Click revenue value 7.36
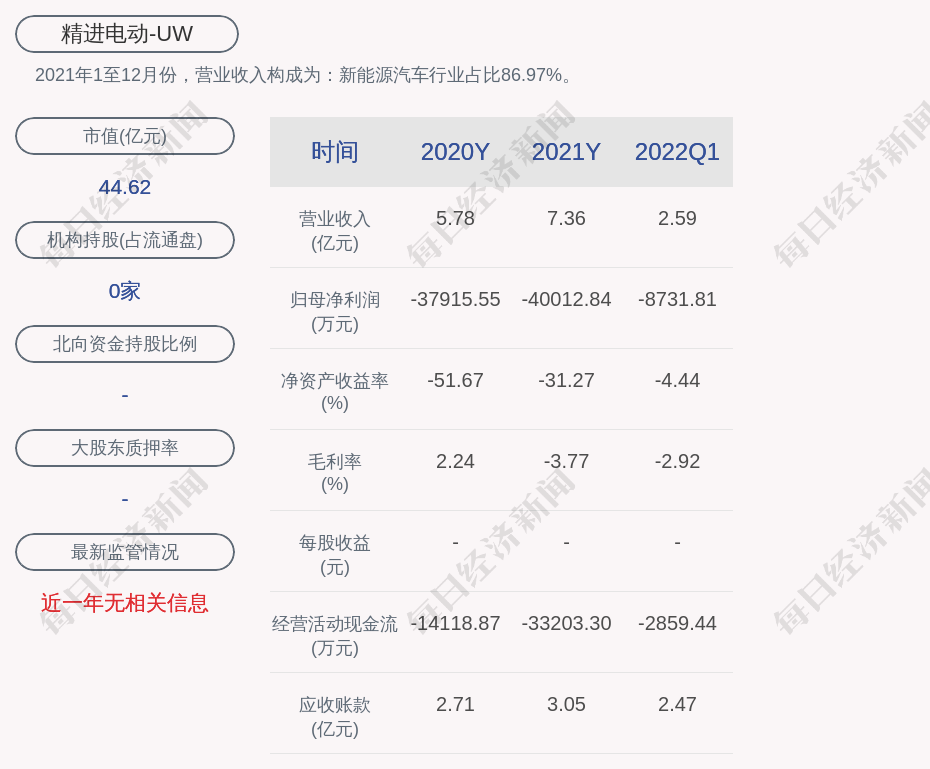 pos(566,218)
